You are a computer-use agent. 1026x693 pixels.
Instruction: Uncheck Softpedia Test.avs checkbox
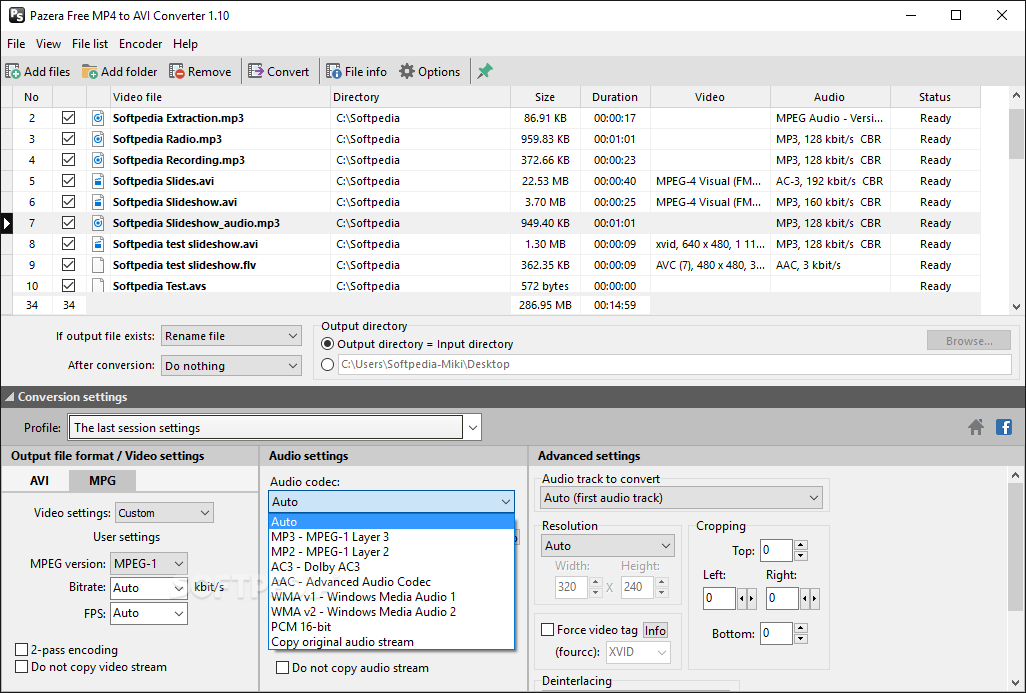point(68,285)
